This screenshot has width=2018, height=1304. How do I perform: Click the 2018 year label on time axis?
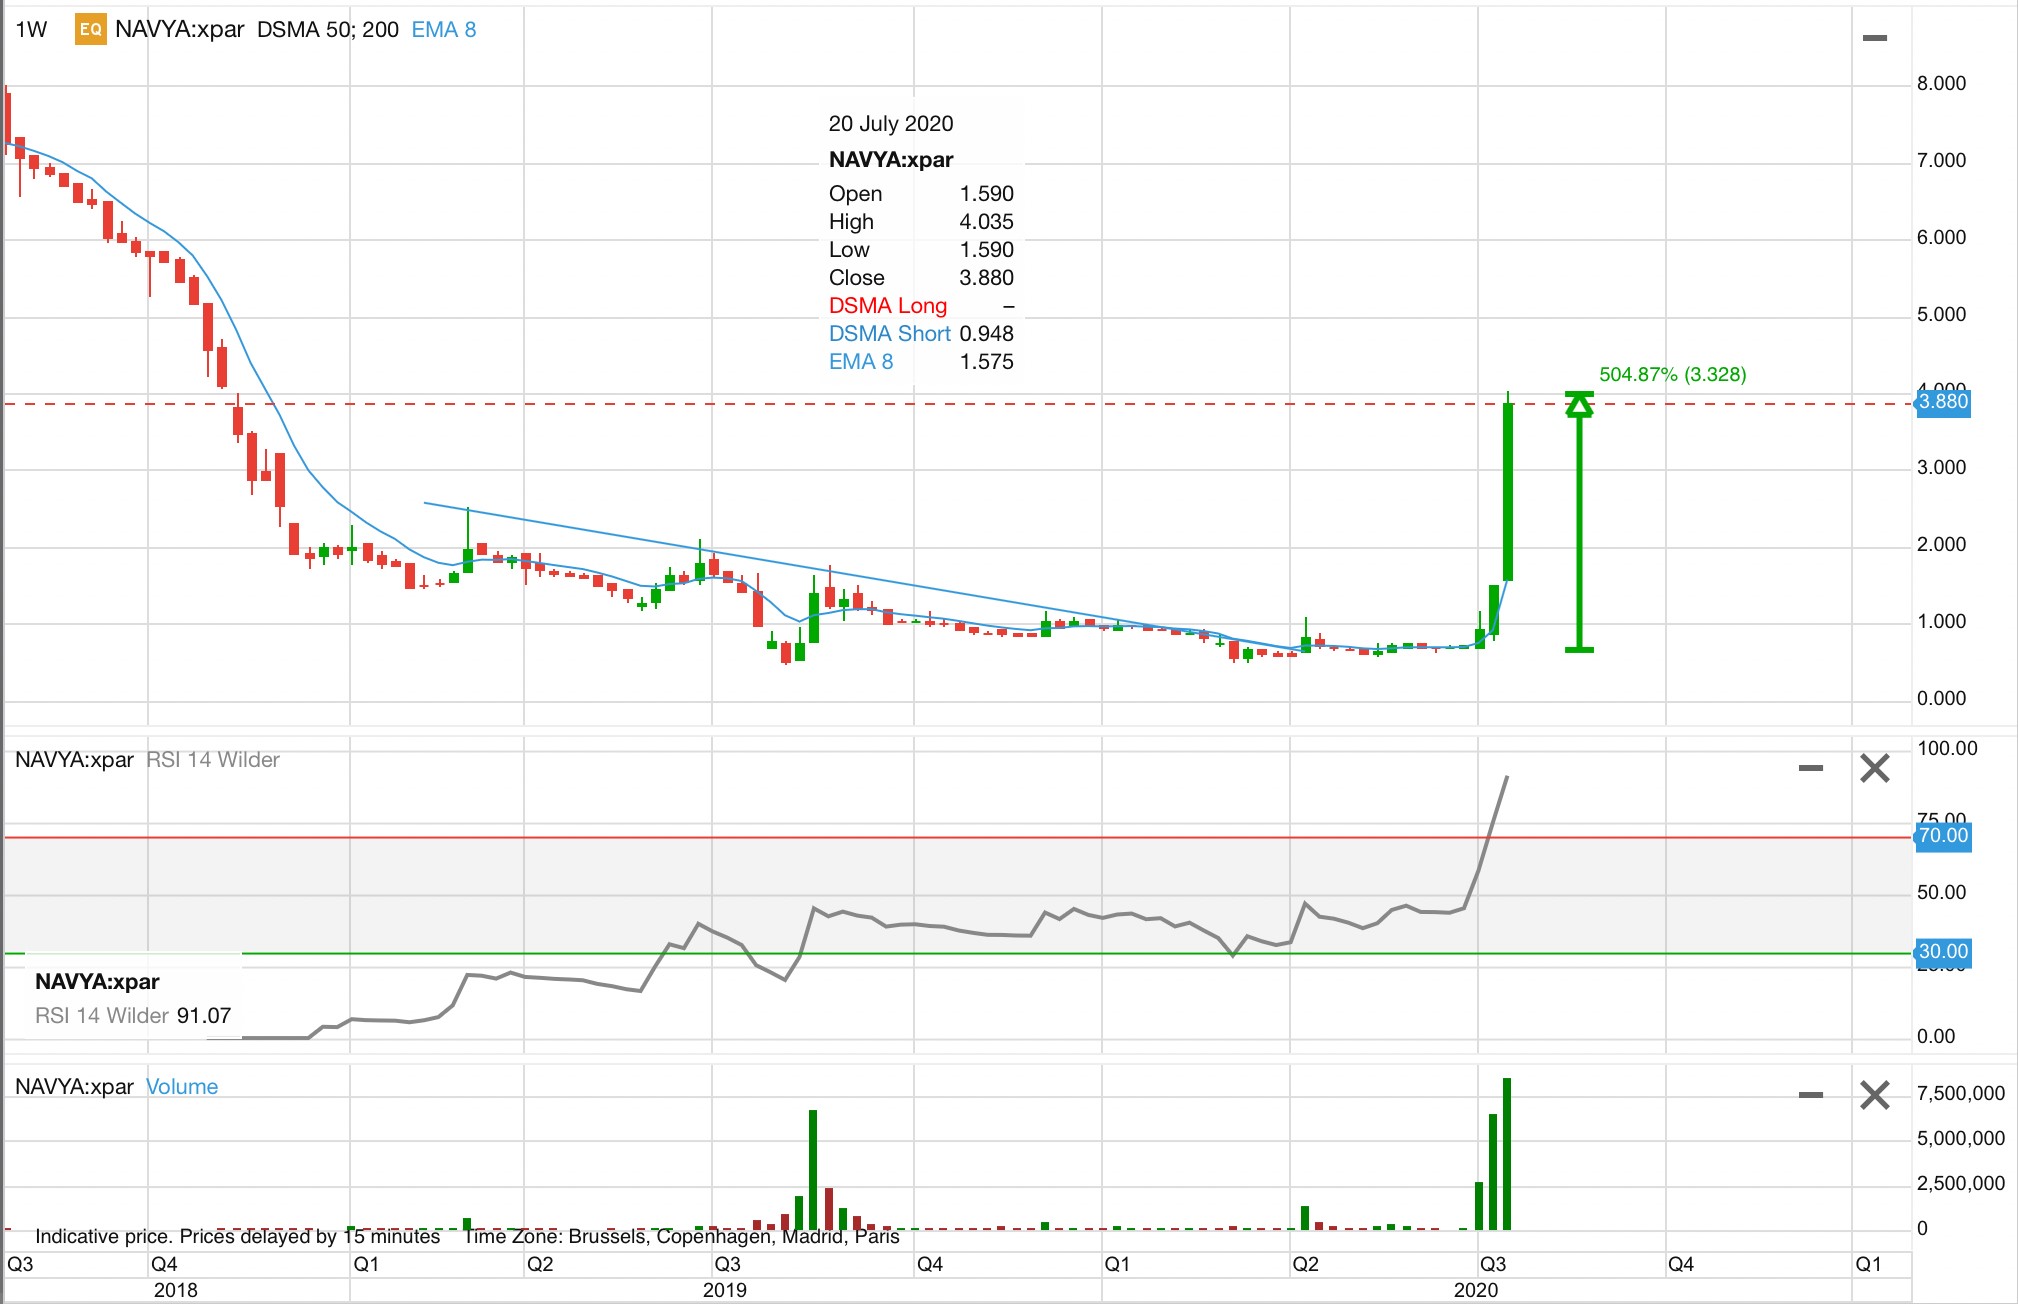tap(176, 1290)
